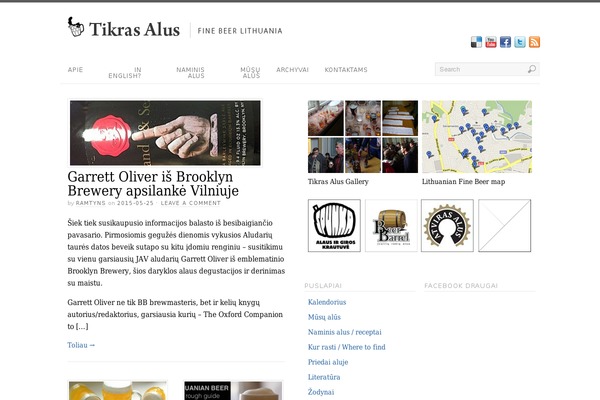
Task: Go to the Kontaktams page
Action: (346, 70)
